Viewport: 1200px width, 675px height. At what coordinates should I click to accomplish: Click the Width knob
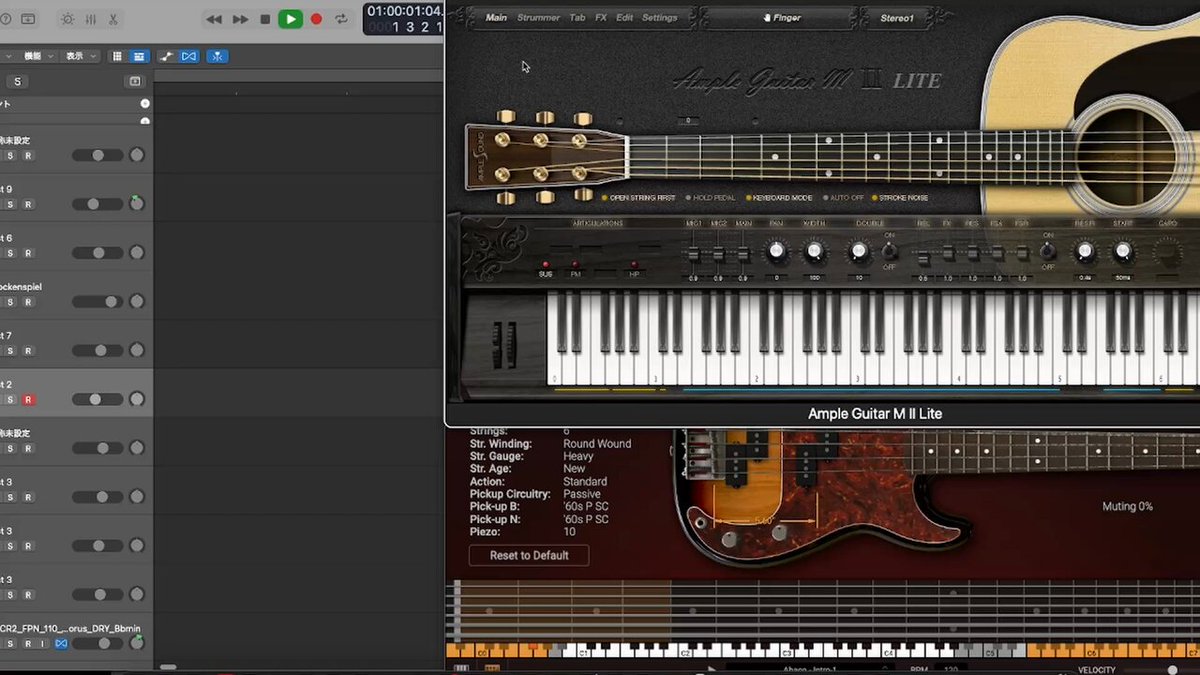coord(815,252)
